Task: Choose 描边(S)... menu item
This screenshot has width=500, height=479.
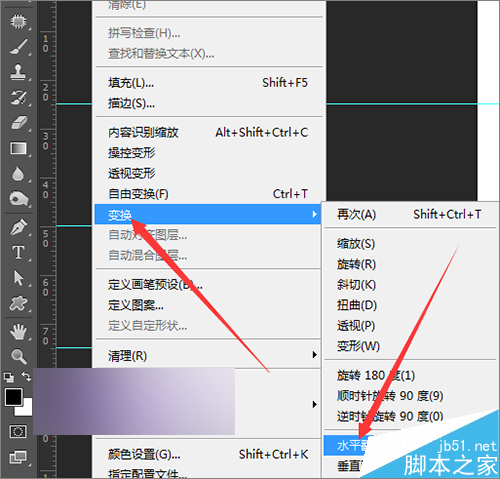Action: coord(209,104)
